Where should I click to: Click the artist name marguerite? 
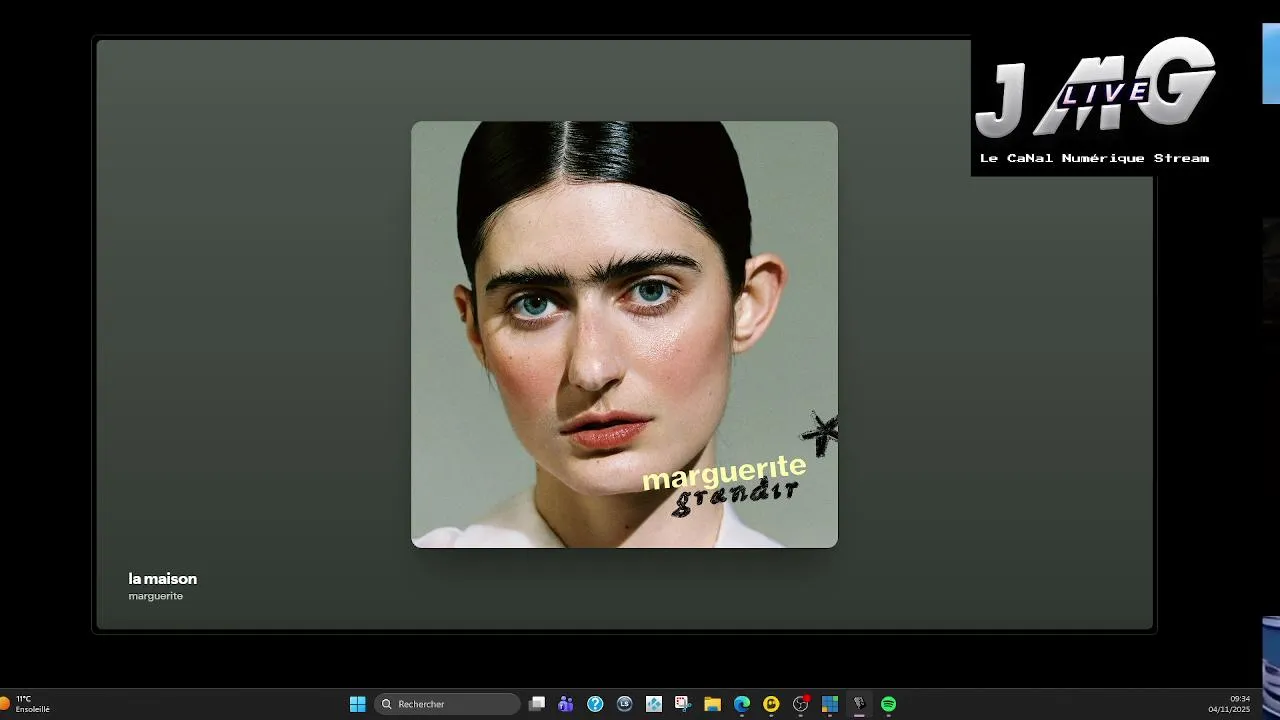click(156, 596)
